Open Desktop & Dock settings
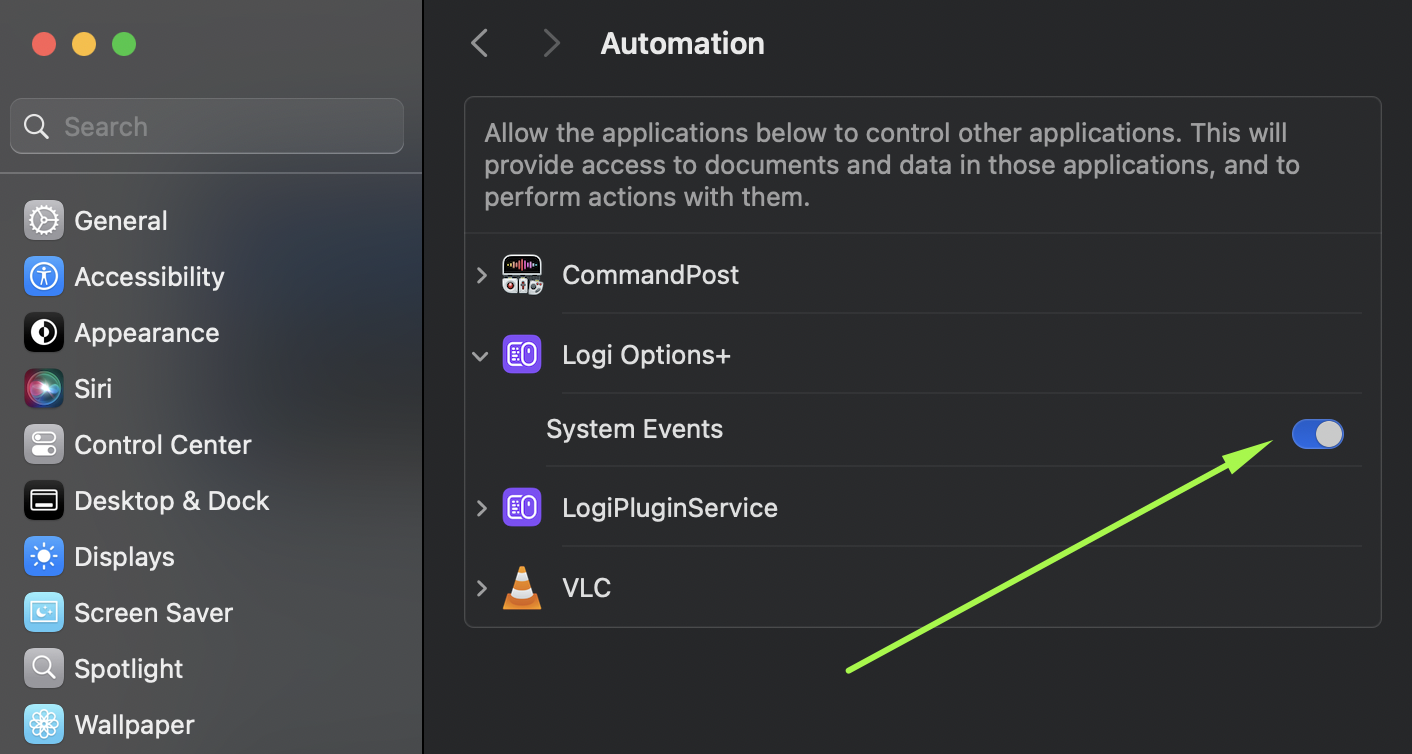The image size is (1412, 754). [171, 501]
